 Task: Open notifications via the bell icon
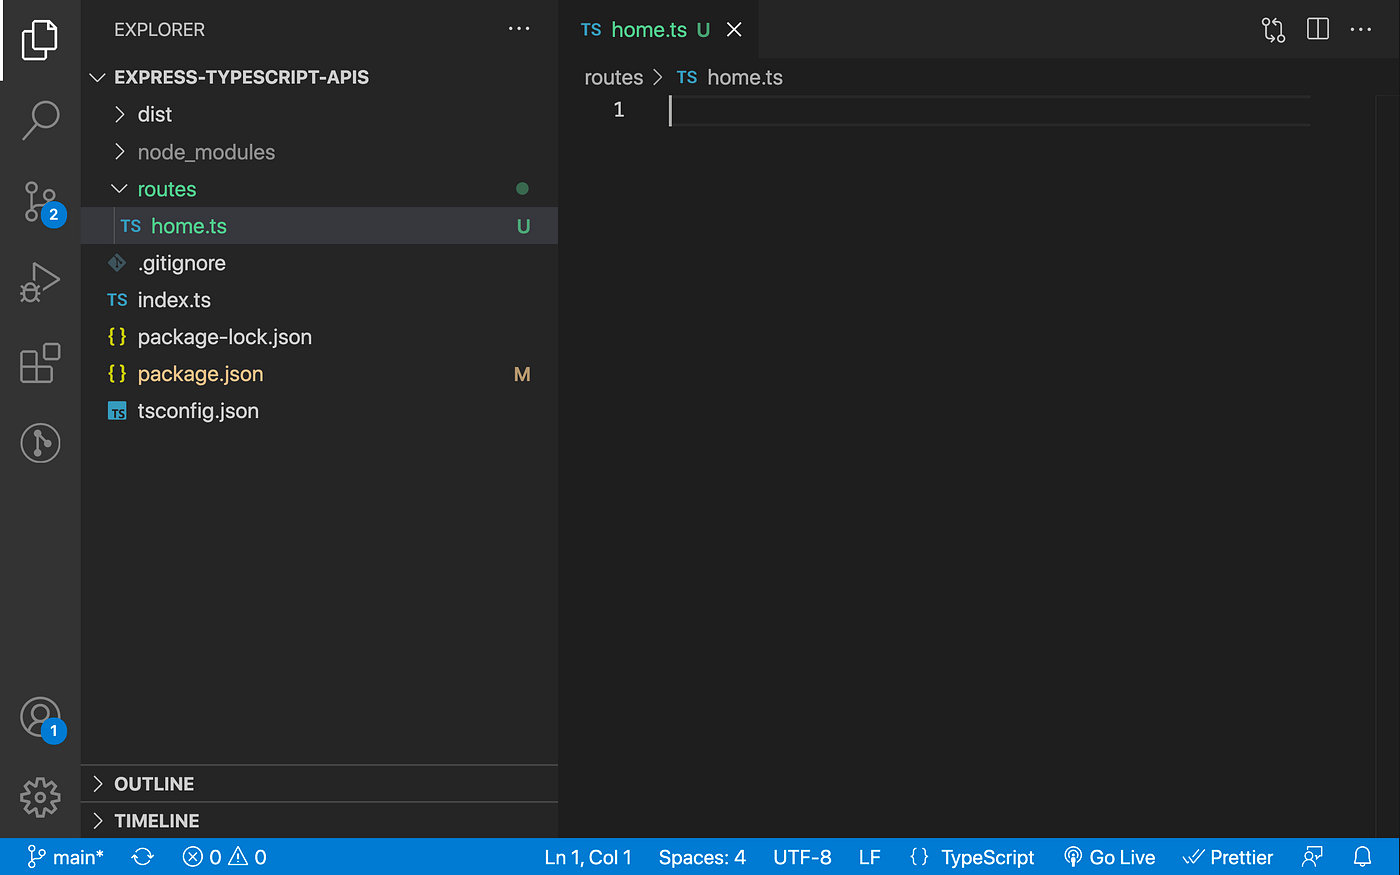pos(1362,856)
